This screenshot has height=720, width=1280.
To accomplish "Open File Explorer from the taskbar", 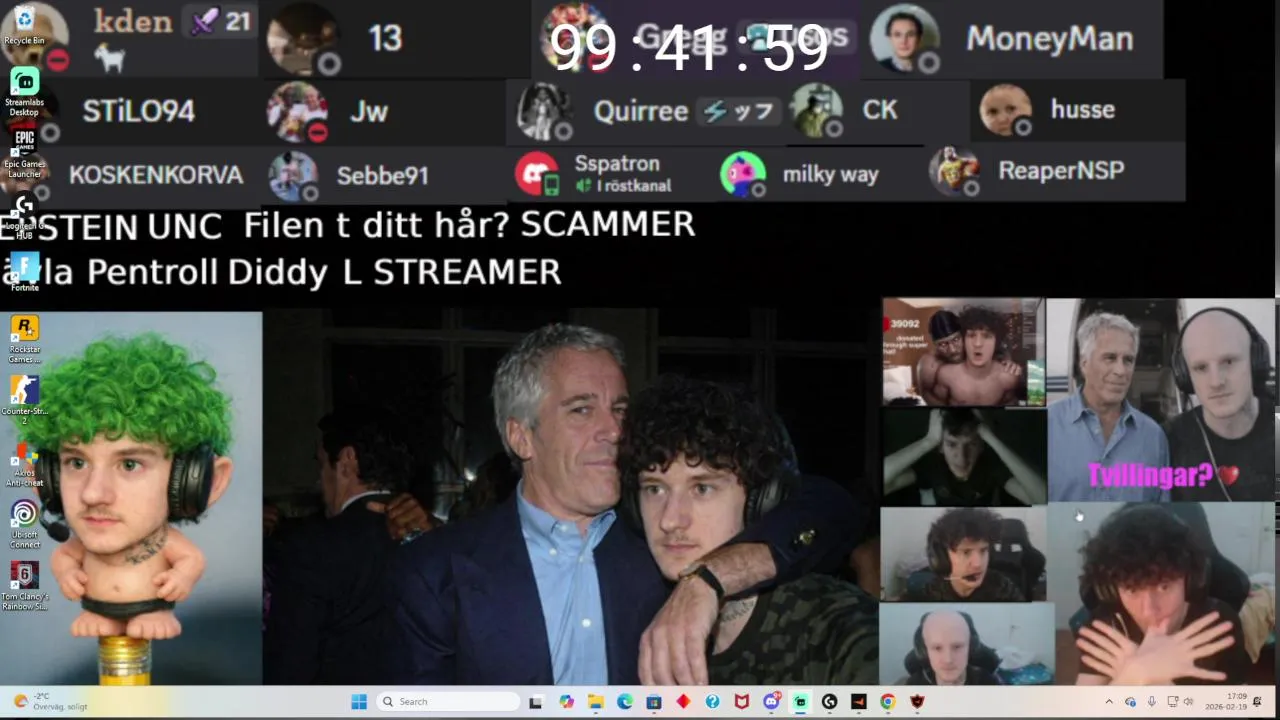I will [595, 702].
